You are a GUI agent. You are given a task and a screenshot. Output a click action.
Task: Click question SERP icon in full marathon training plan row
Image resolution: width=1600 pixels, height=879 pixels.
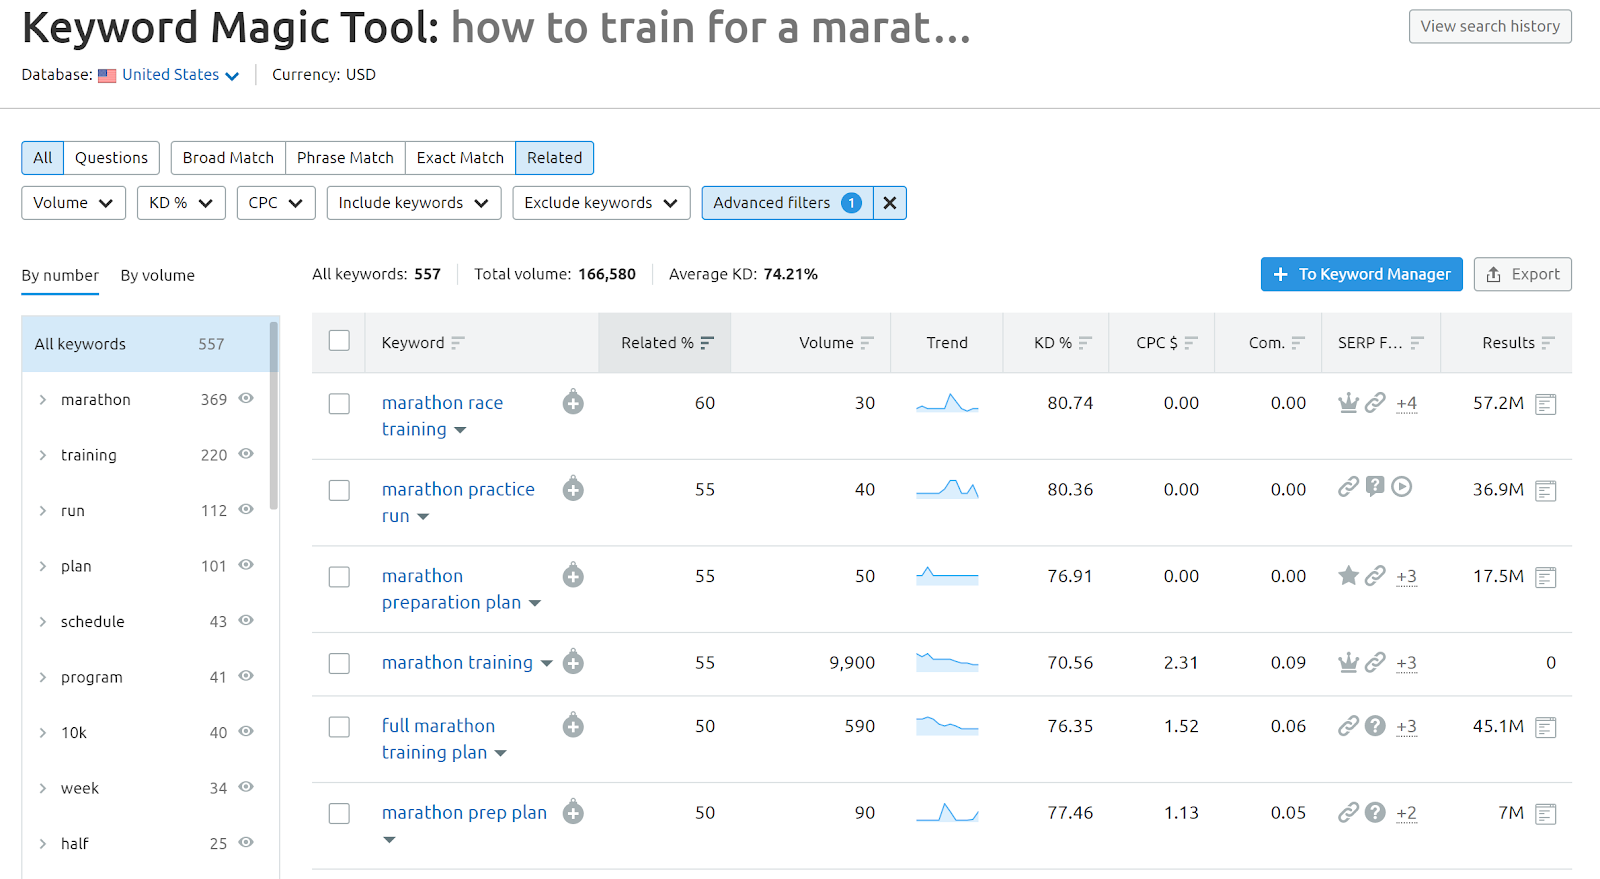(x=1375, y=725)
